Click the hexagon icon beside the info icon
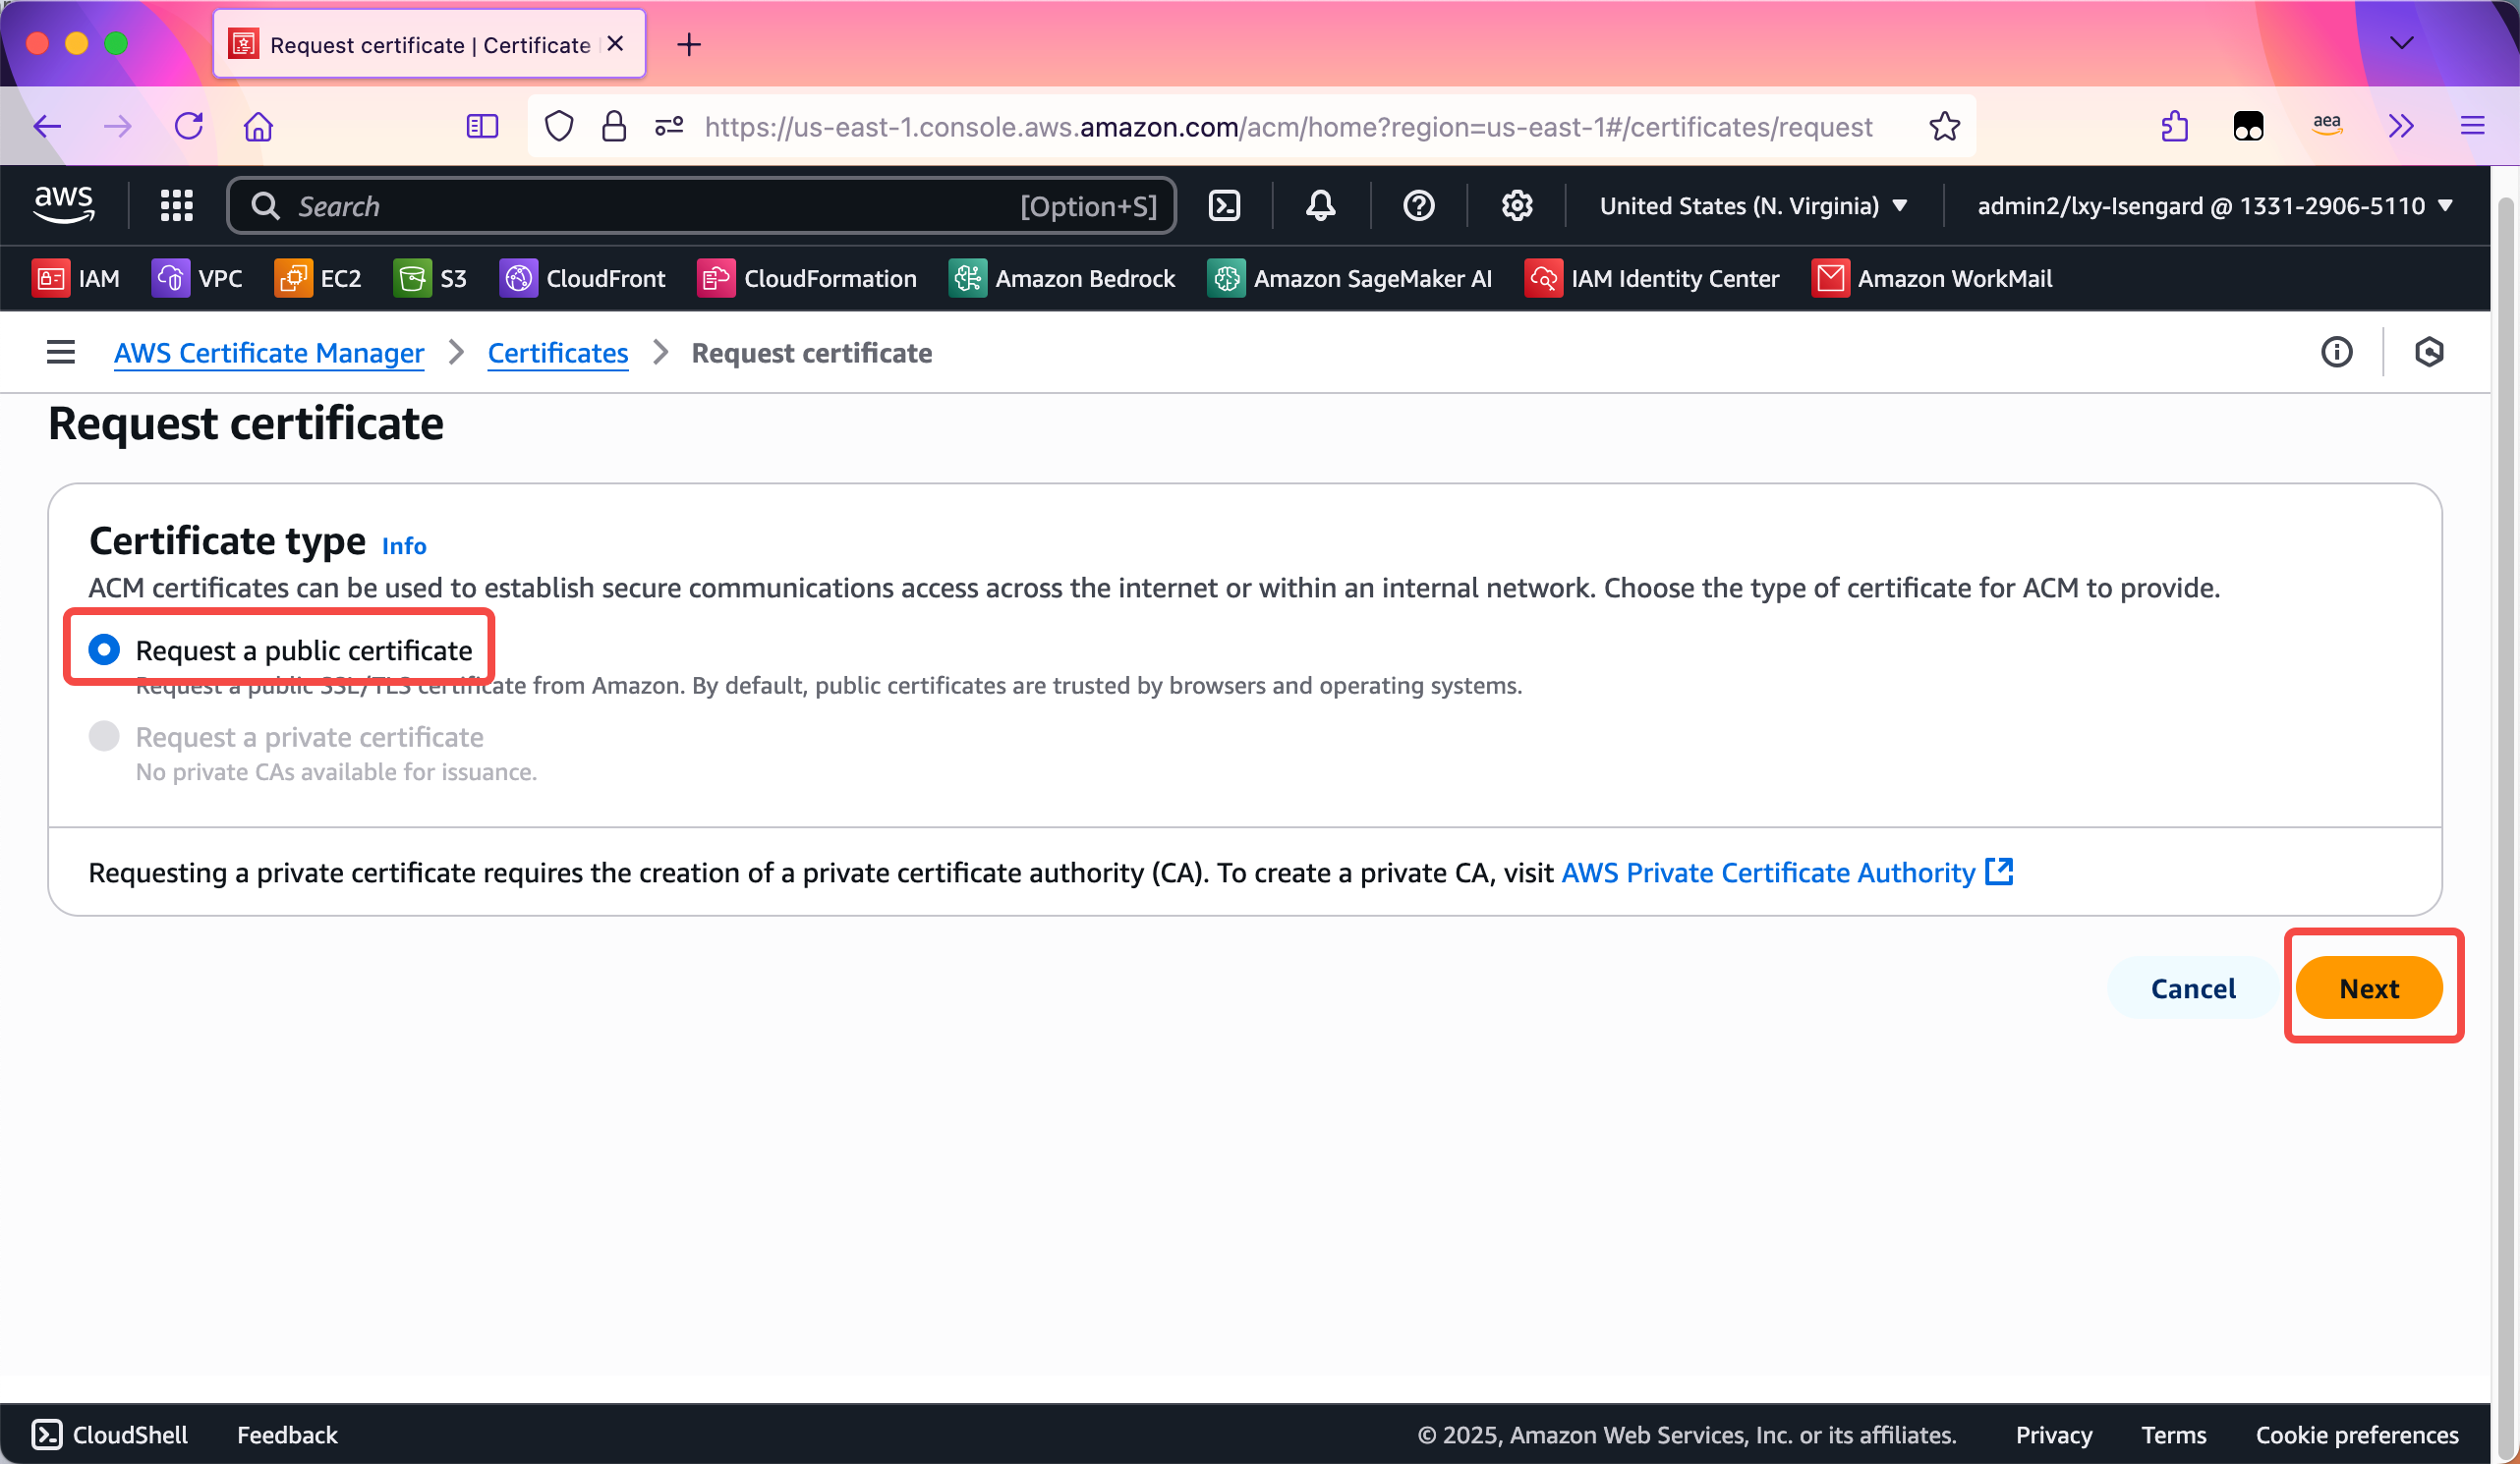The height and width of the screenshot is (1464, 2520). pyautogui.click(x=2429, y=352)
